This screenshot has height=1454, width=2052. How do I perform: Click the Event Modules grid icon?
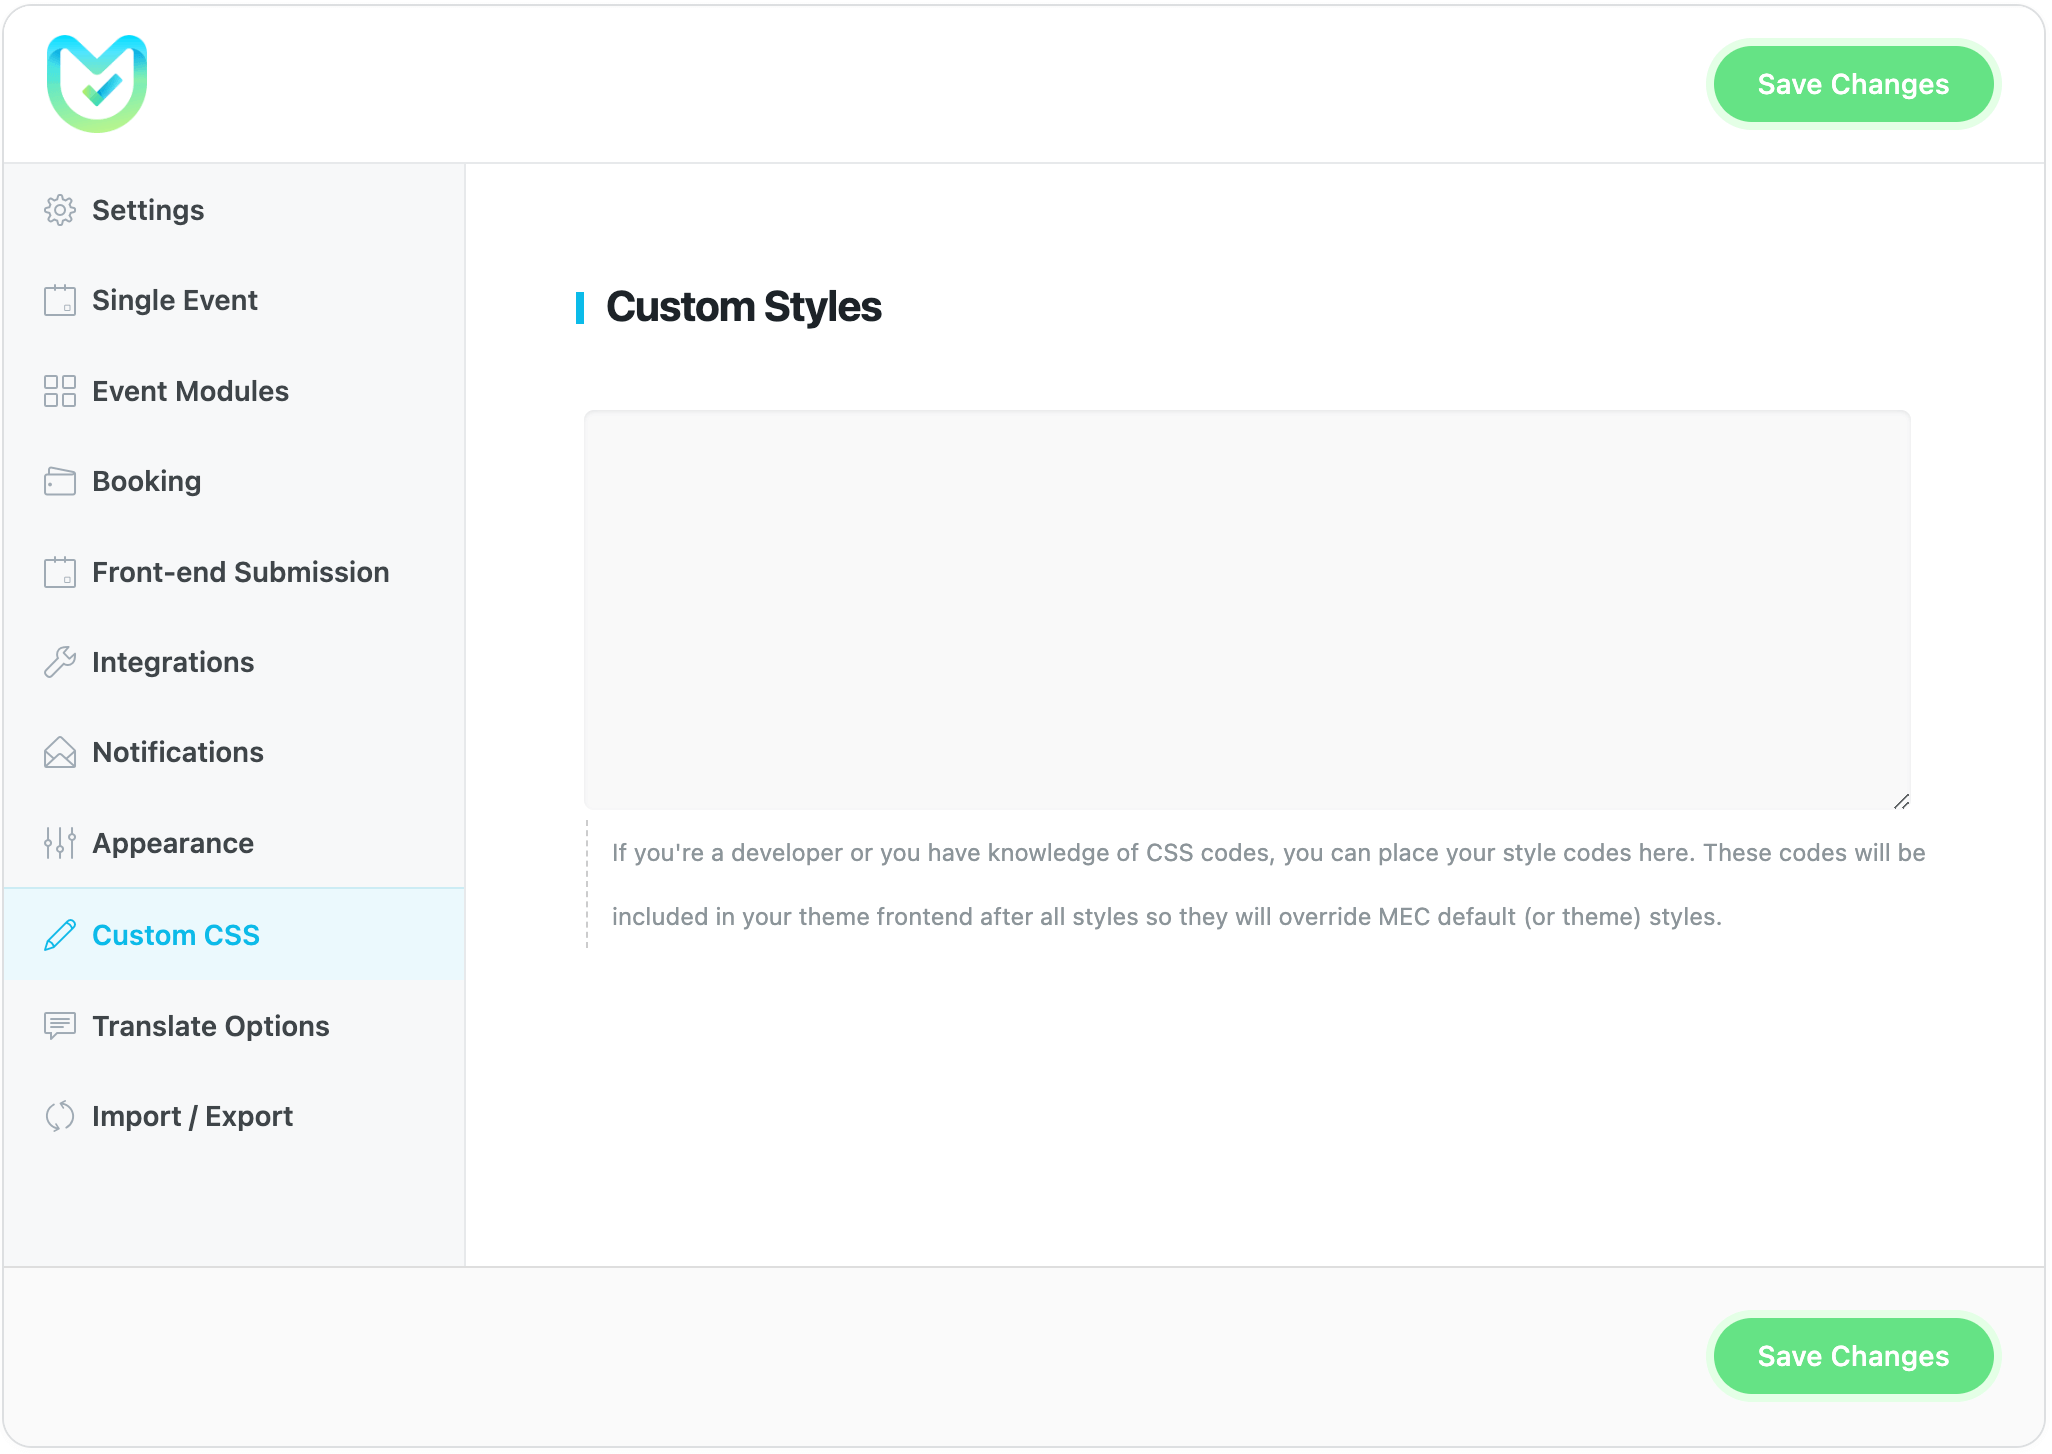click(60, 391)
